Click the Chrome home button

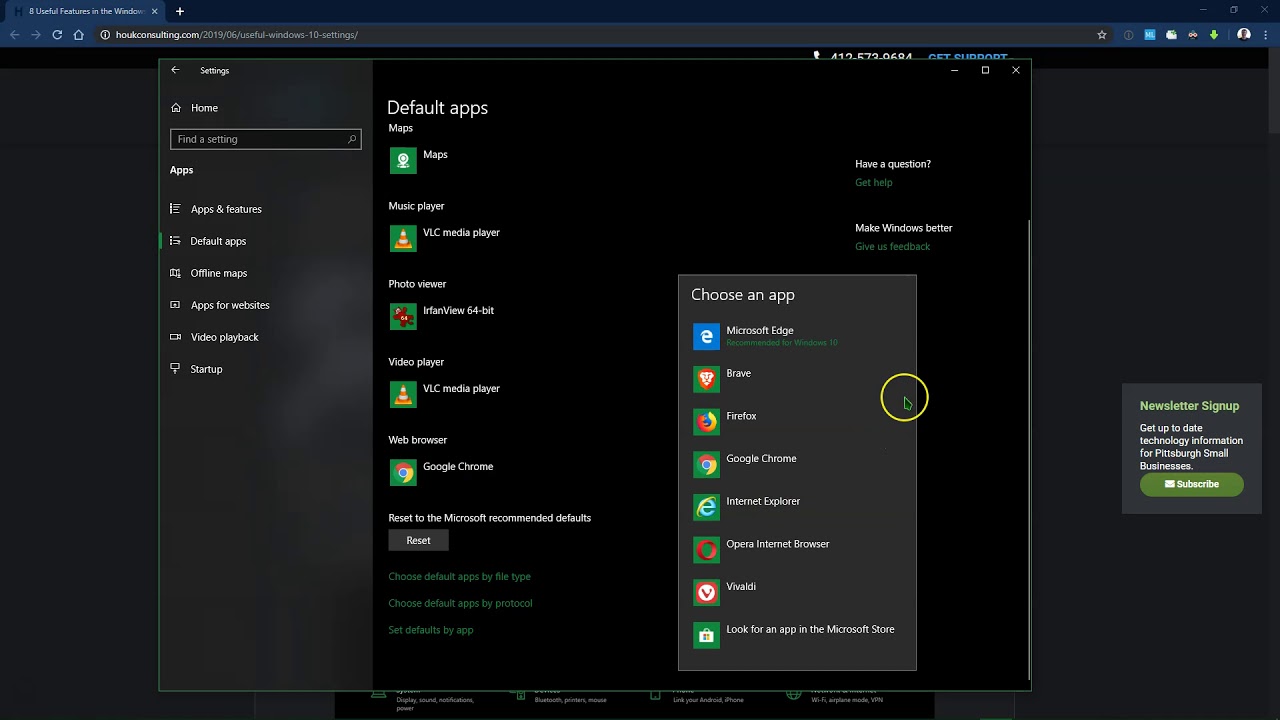(79, 35)
